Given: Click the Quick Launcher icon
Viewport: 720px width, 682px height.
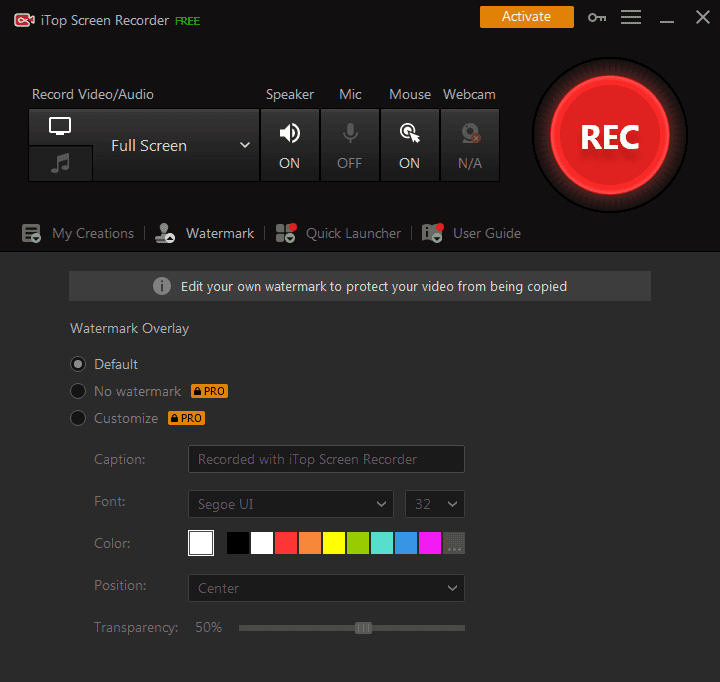Looking at the screenshot, I should 286,233.
